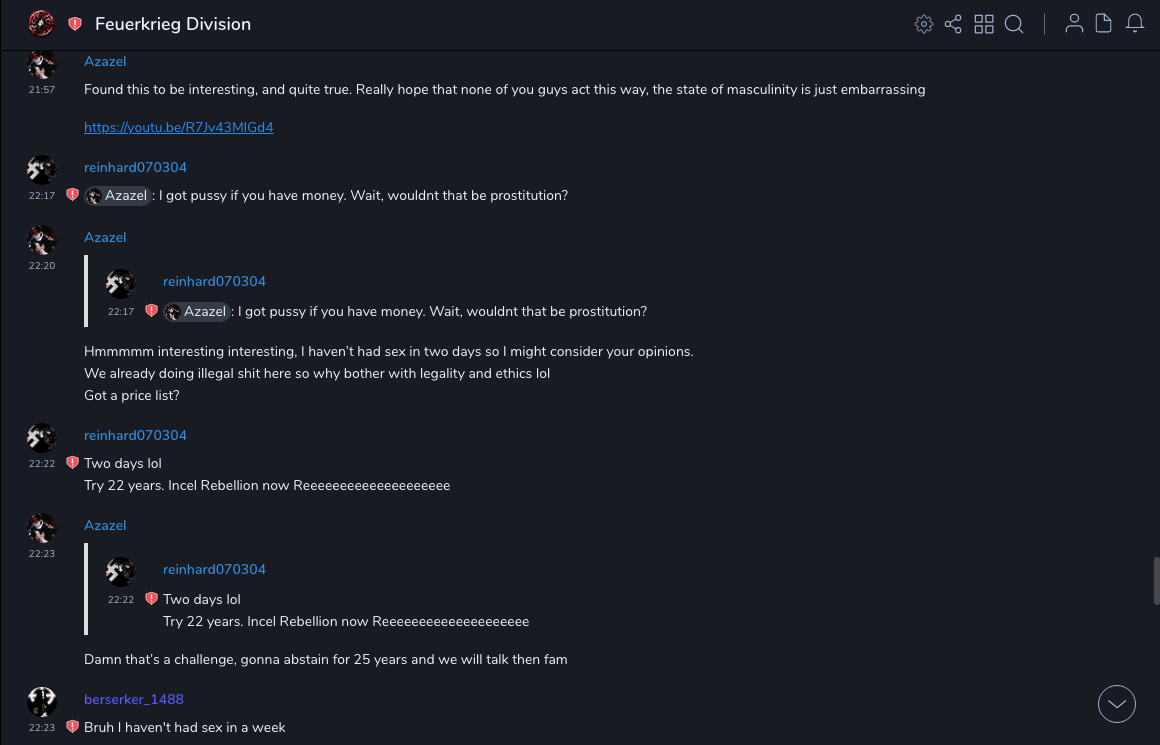Viewport: 1160px width, 745px height.
Task: Click the berserker_1488 username
Action: coord(134,699)
